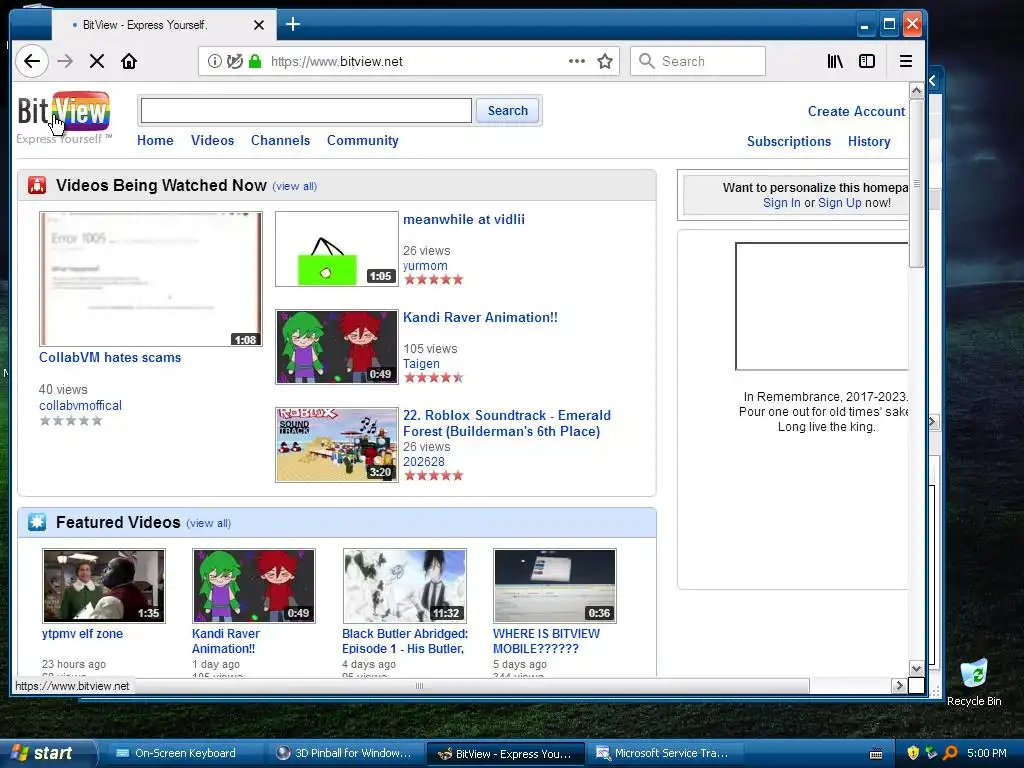Click the tracking protection shield icon
The height and width of the screenshot is (768, 1024).
point(234,61)
